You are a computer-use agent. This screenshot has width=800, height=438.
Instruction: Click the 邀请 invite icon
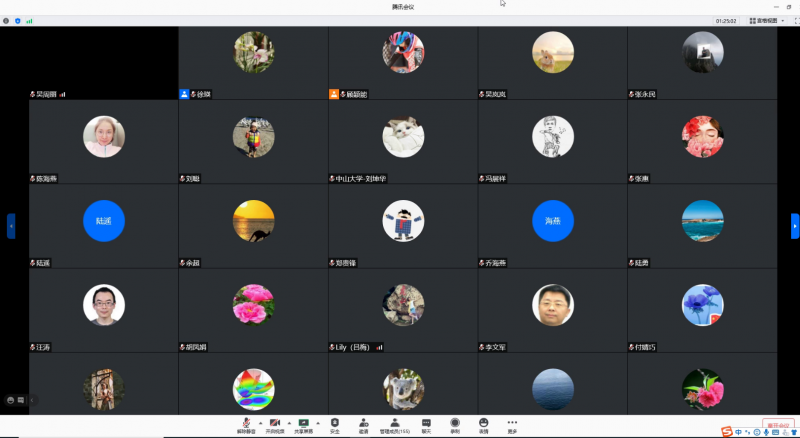(x=364, y=424)
